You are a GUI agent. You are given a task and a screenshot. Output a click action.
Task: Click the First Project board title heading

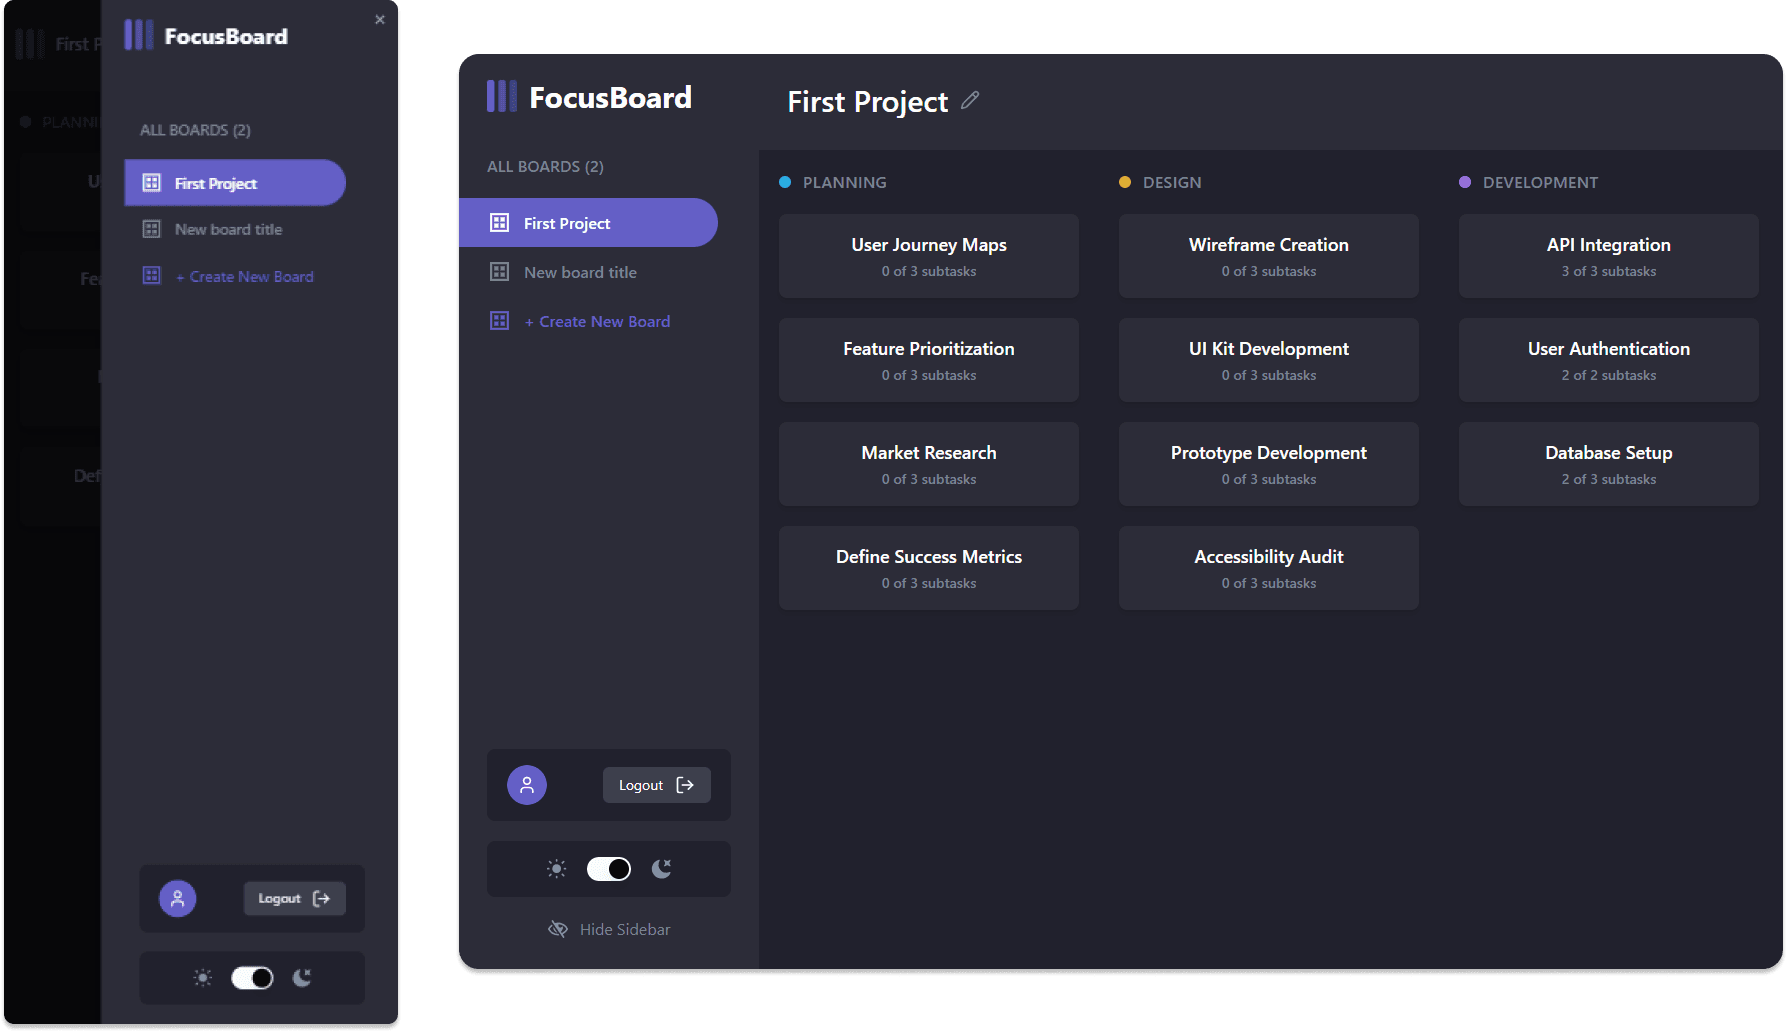click(x=867, y=101)
